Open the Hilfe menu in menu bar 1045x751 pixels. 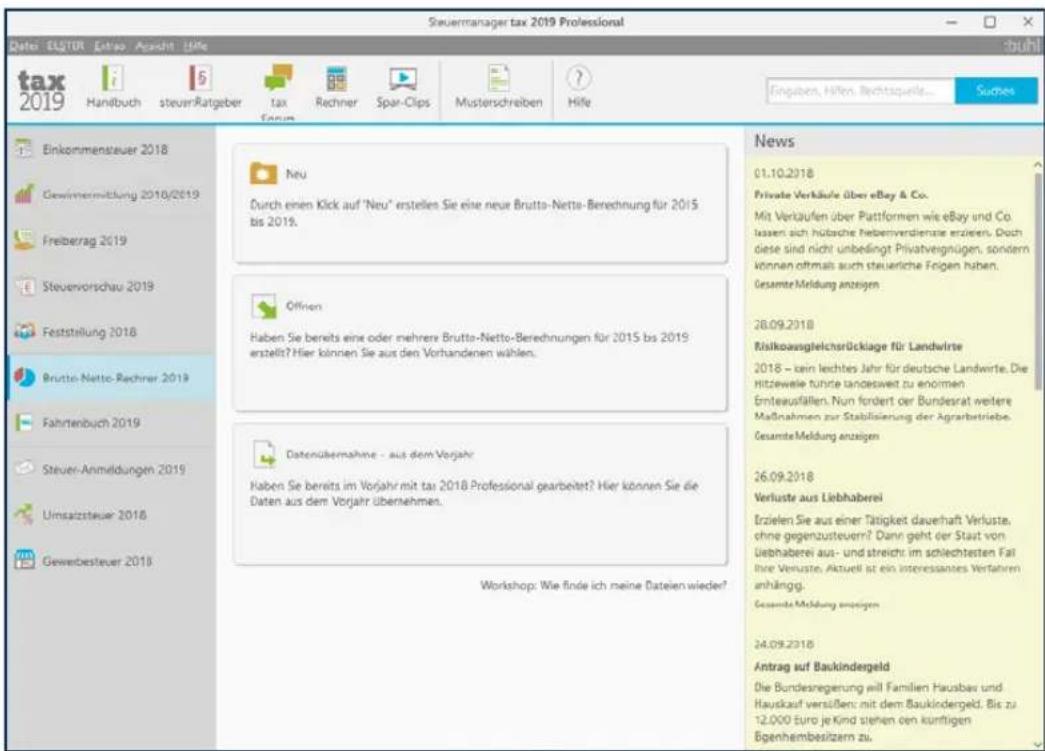195,46
